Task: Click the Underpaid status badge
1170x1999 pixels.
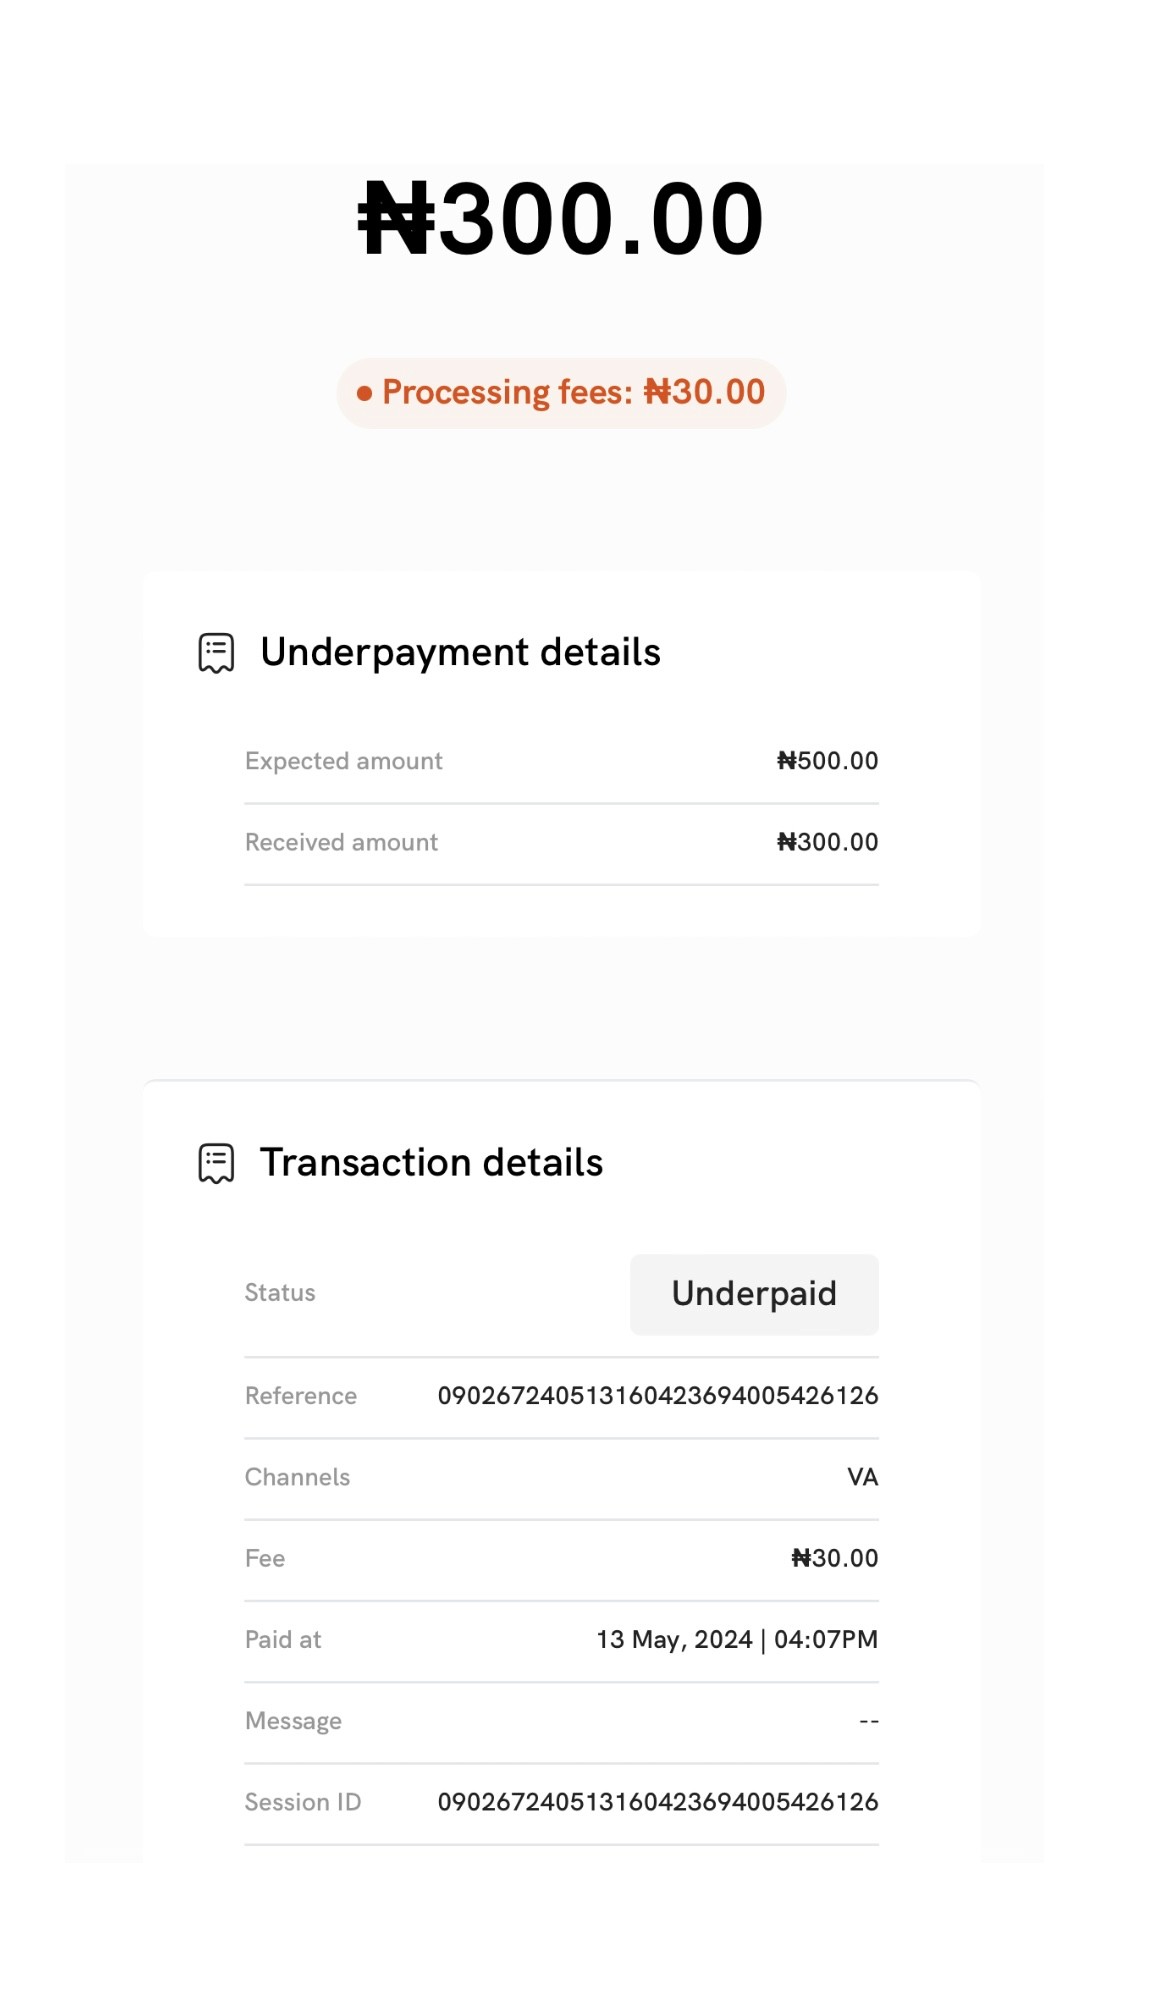Action: [754, 1294]
